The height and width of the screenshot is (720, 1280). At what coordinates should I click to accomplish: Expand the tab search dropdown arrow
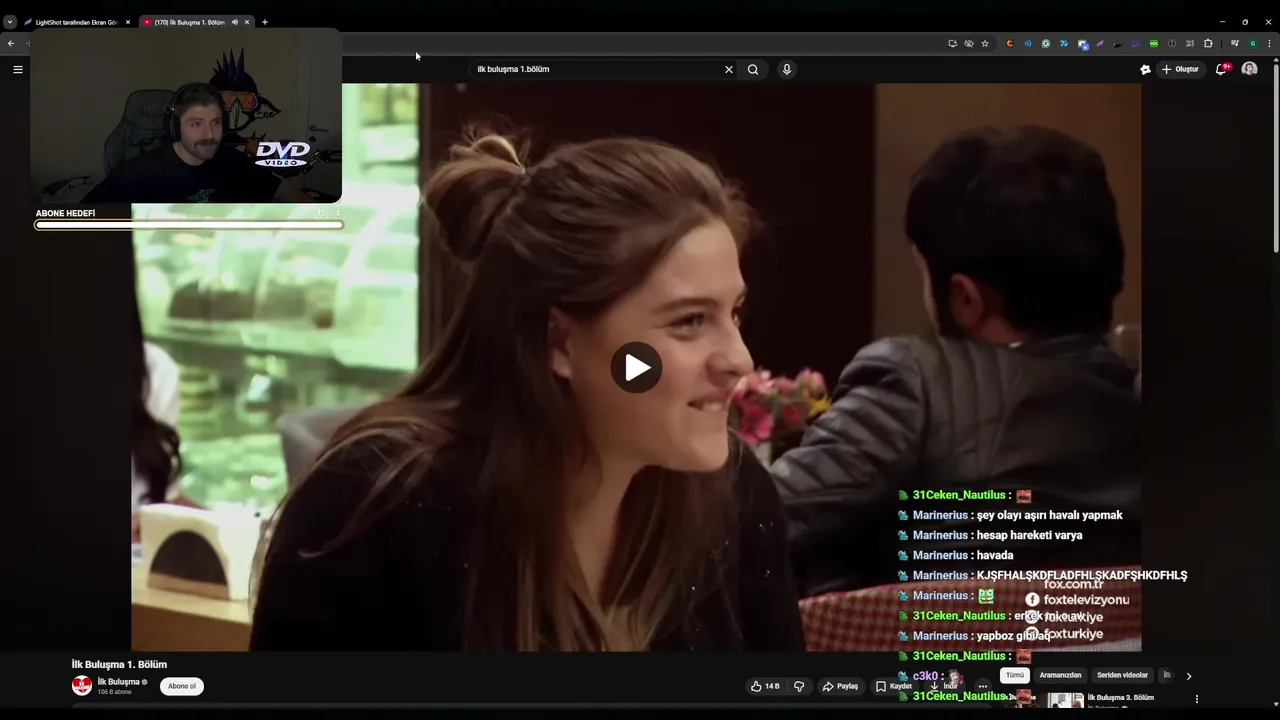click(9, 22)
